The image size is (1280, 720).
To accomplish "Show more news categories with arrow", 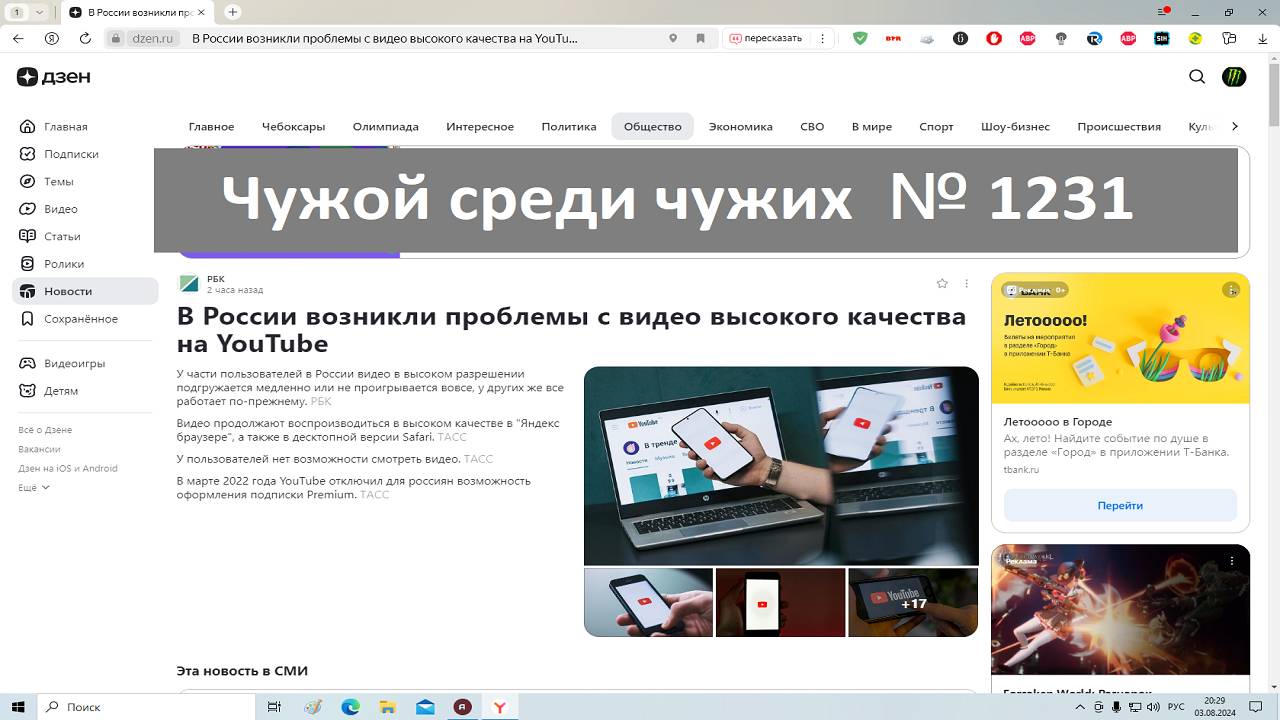I will [x=1235, y=126].
